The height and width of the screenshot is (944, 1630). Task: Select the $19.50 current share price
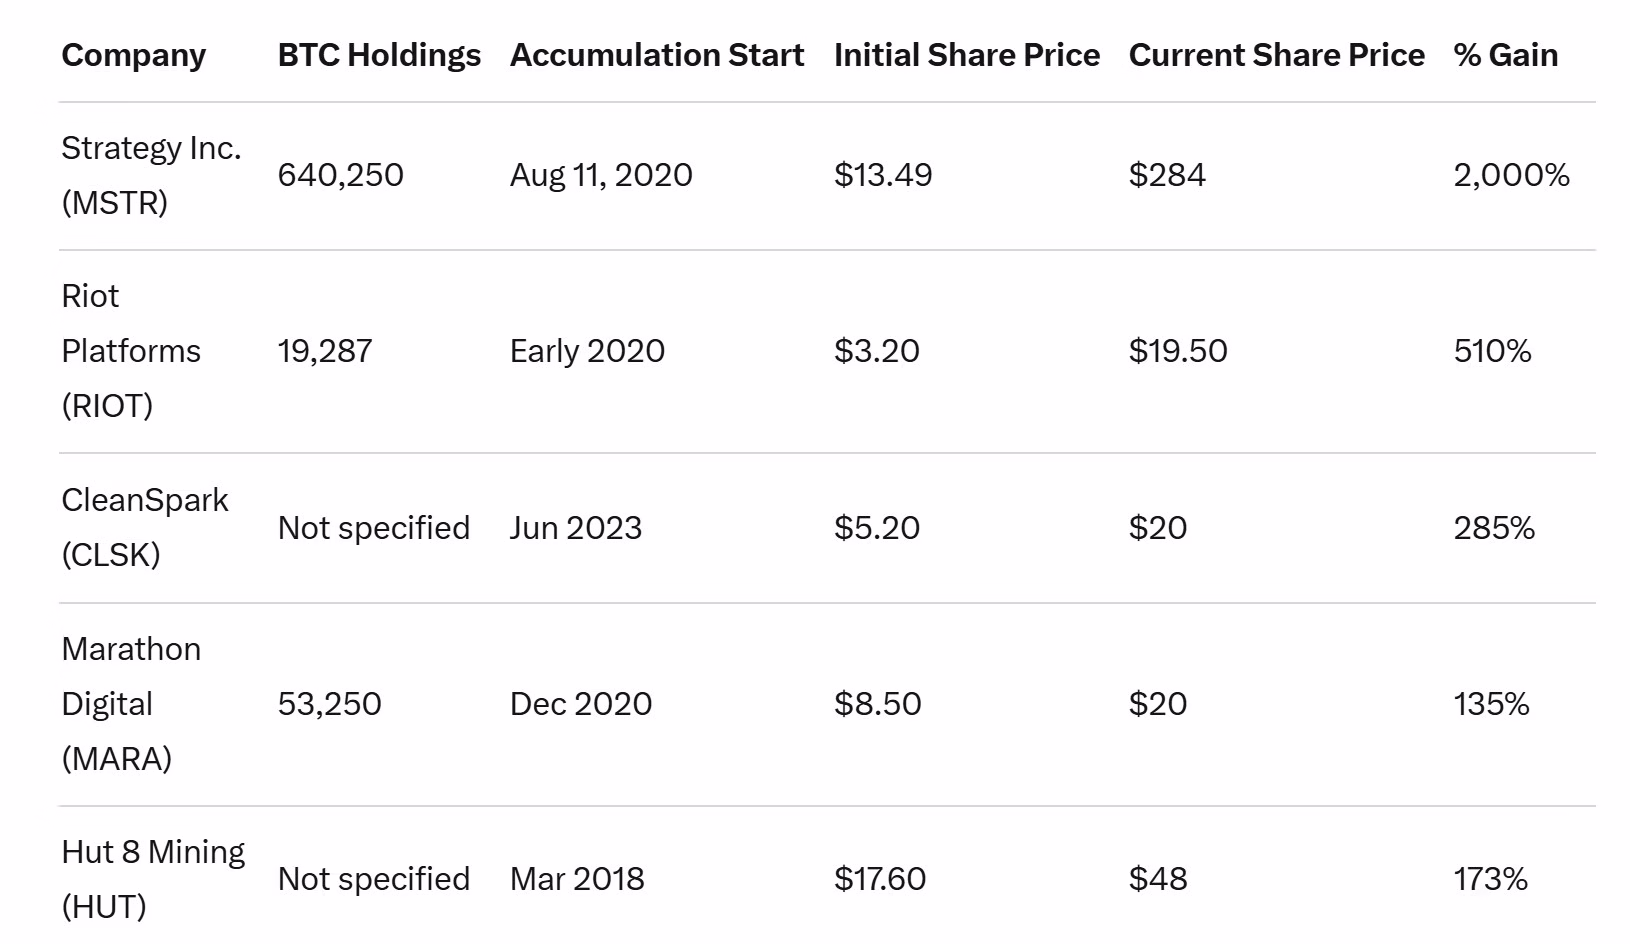(x=1178, y=351)
